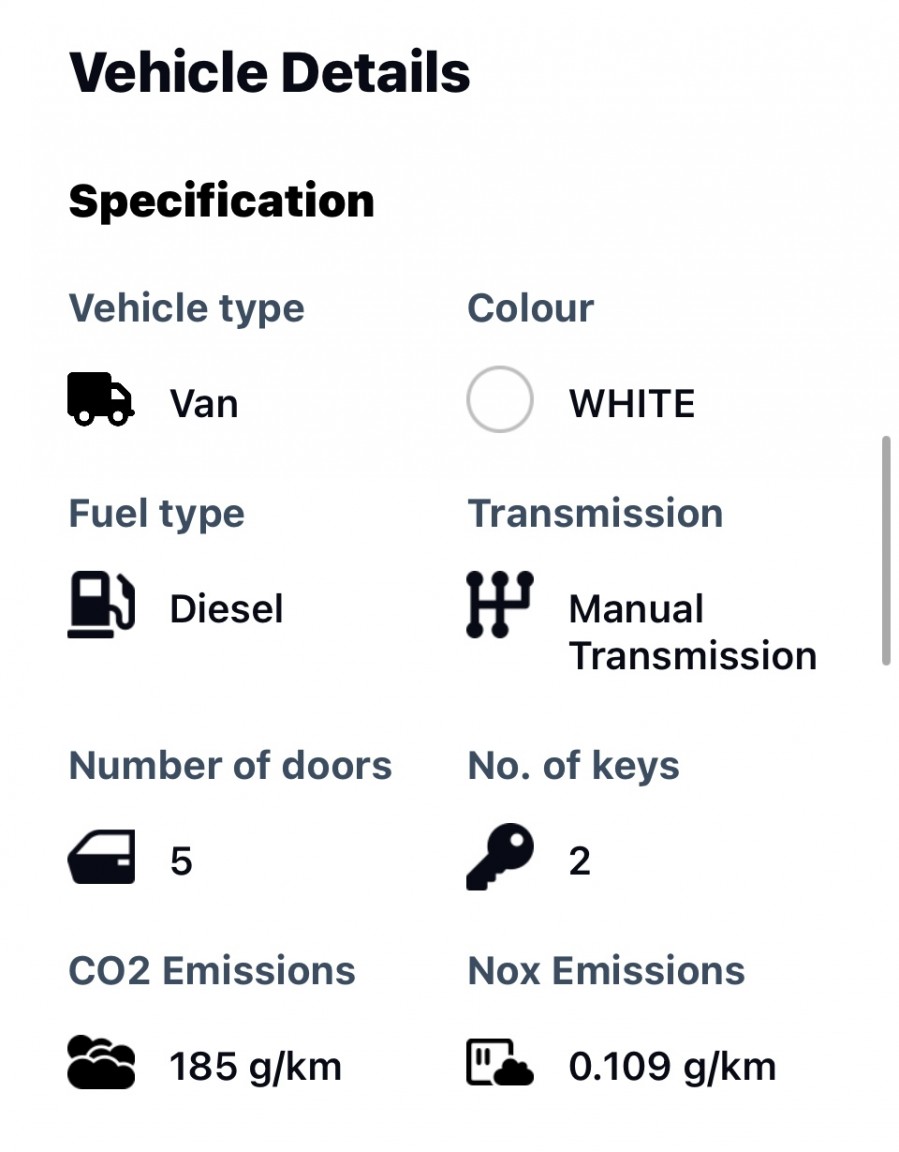Select the car door icon
The image size is (899, 1152).
pyautogui.click(x=100, y=857)
